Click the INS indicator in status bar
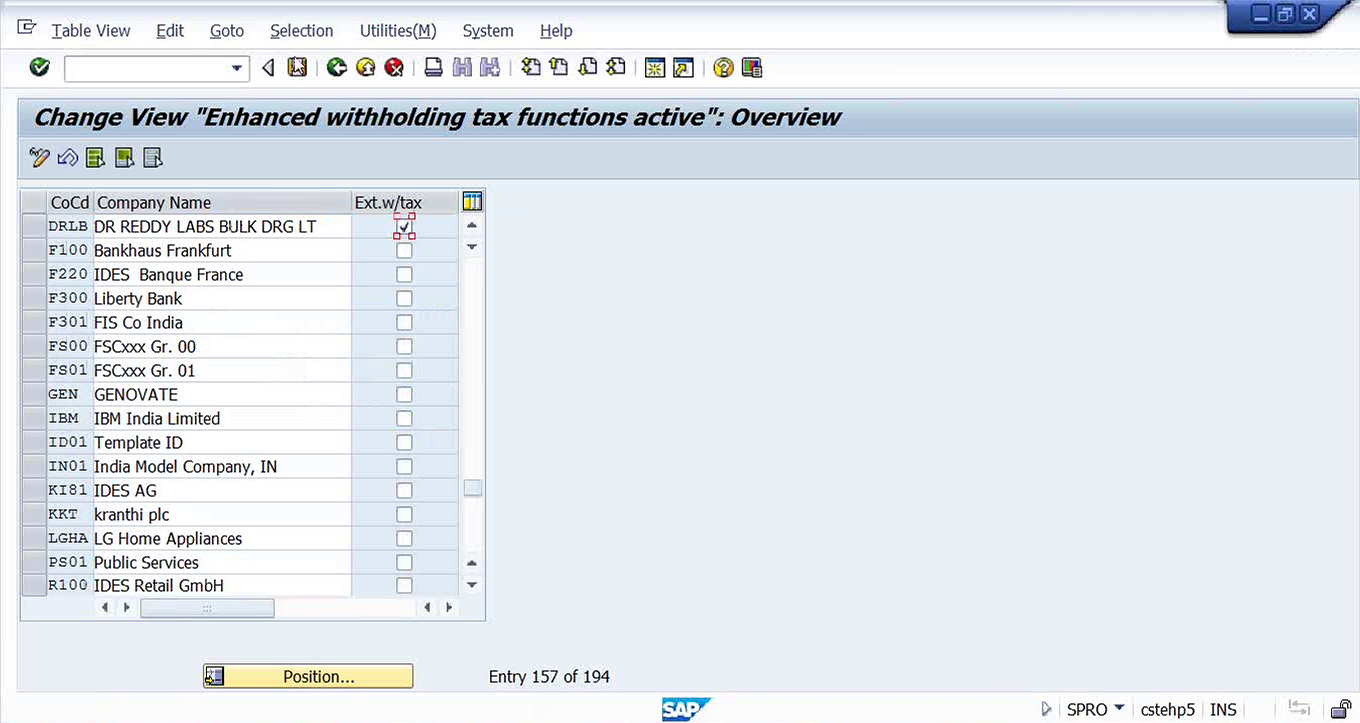 (x=1223, y=709)
